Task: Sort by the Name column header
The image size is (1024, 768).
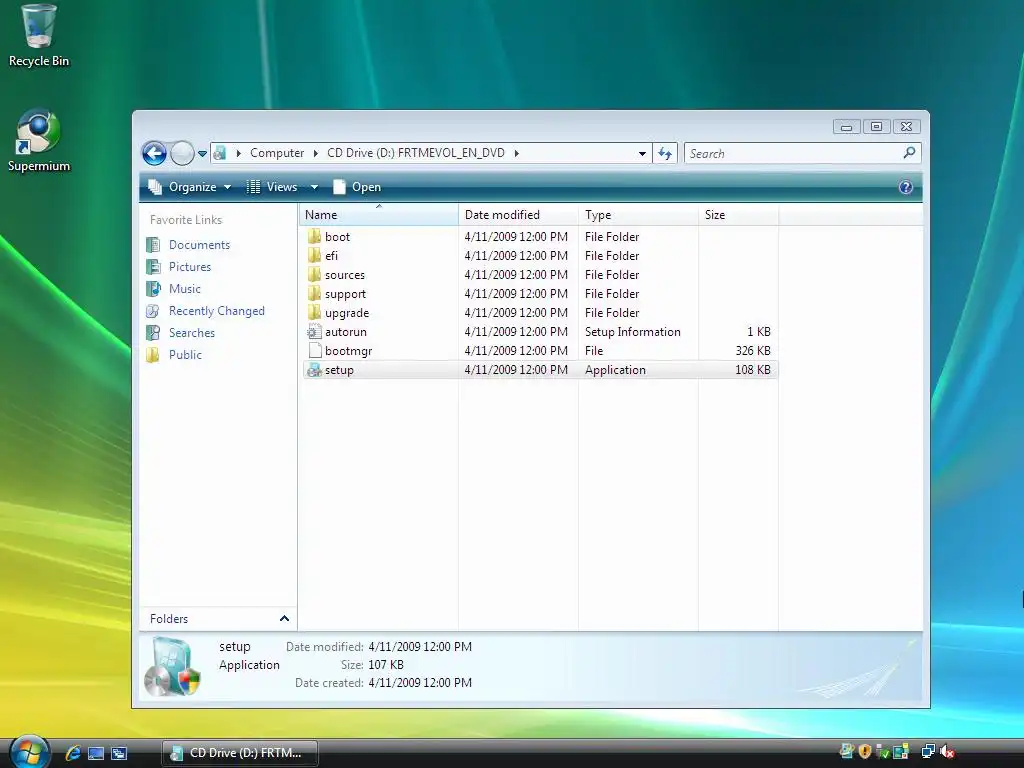Action: click(x=379, y=215)
